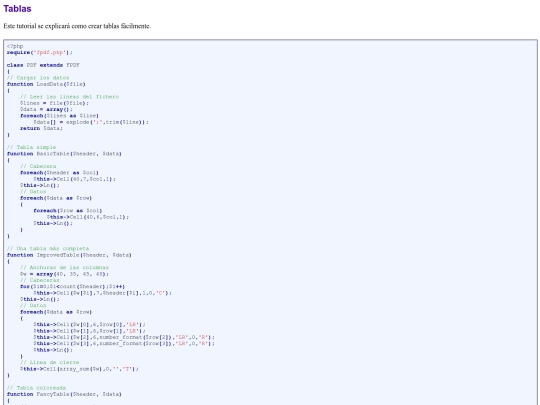Click the line 'foreach($lines as $line)'
This screenshot has height=405, width=540.
point(59,116)
